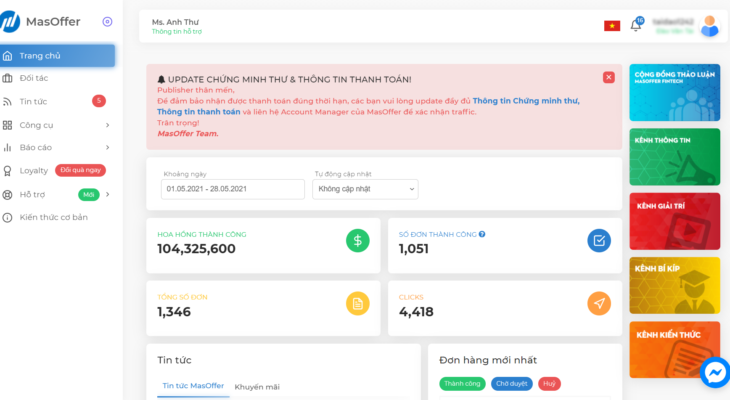Click the Đổi quà ngay red badge

point(81,170)
